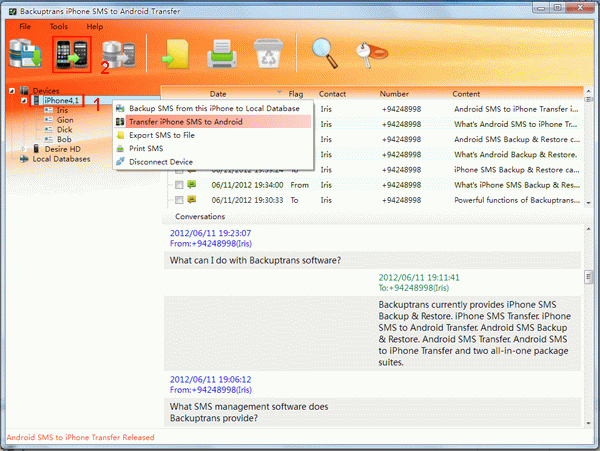
Task: Click scroll-up arrow of conversations pane
Action: coord(589,229)
